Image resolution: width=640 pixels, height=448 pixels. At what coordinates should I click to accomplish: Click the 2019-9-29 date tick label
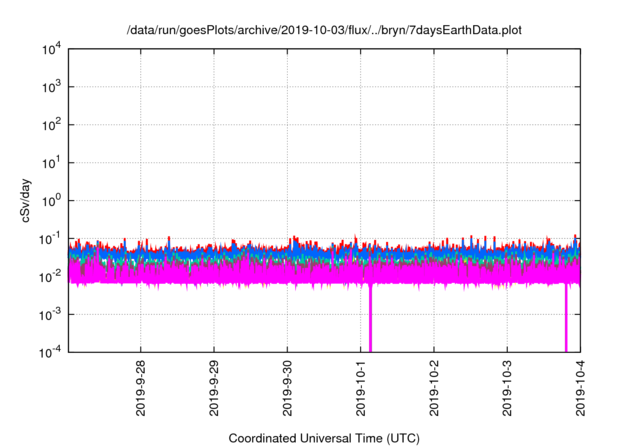tap(214, 388)
